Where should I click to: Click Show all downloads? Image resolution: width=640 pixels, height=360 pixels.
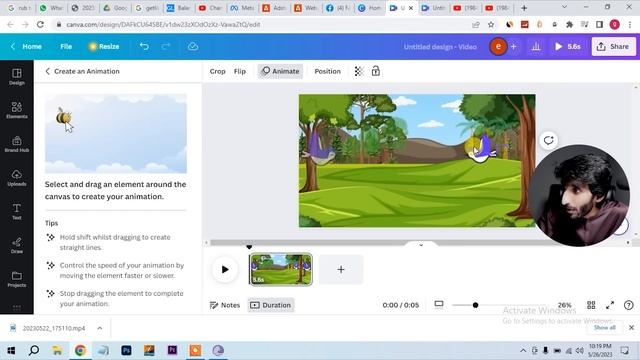(x=604, y=327)
